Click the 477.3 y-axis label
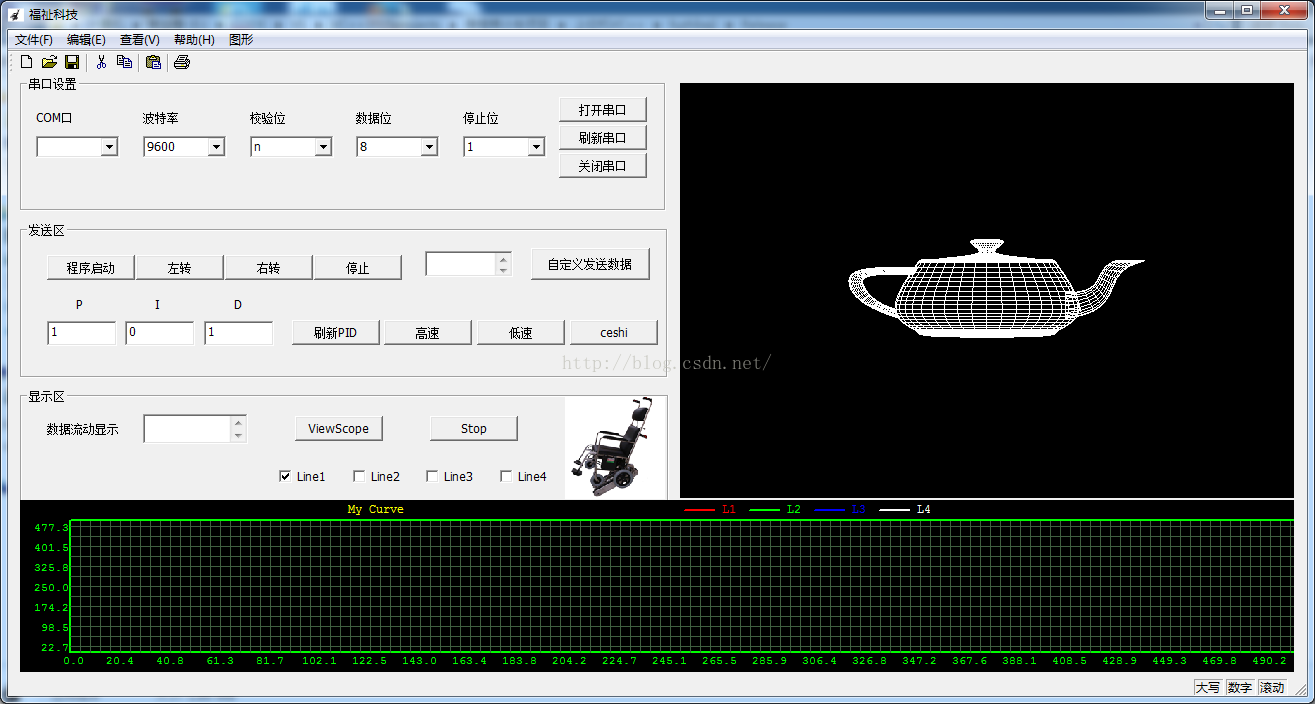 pyautogui.click(x=51, y=527)
